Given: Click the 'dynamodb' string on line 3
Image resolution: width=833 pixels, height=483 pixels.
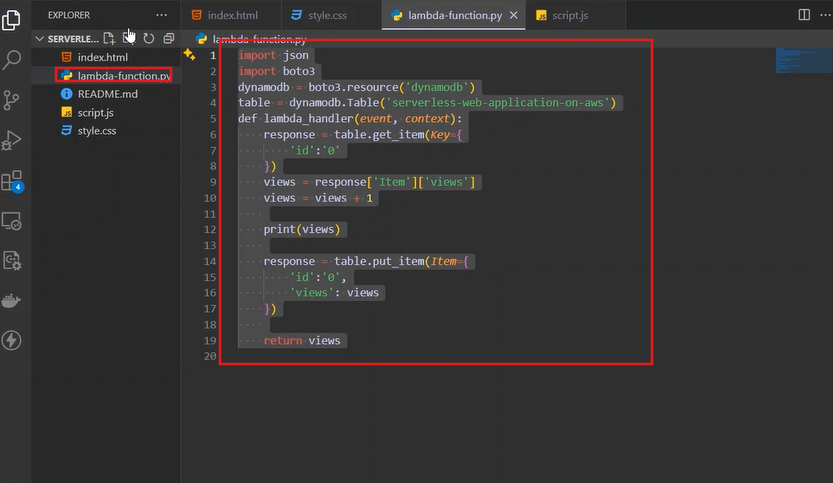Looking at the screenshot, I should [x=437, y=87].
